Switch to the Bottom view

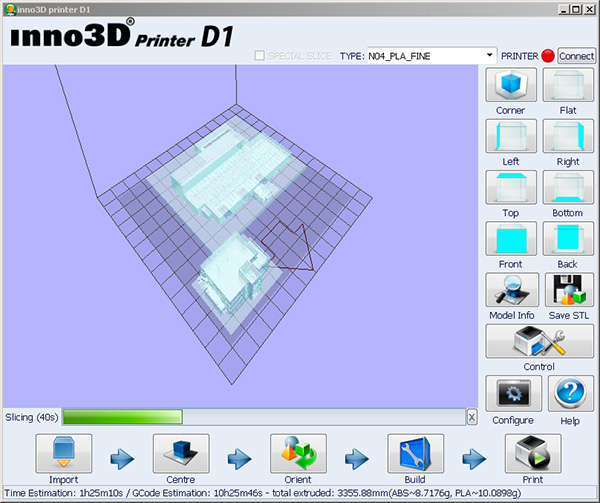pos(568,187)
